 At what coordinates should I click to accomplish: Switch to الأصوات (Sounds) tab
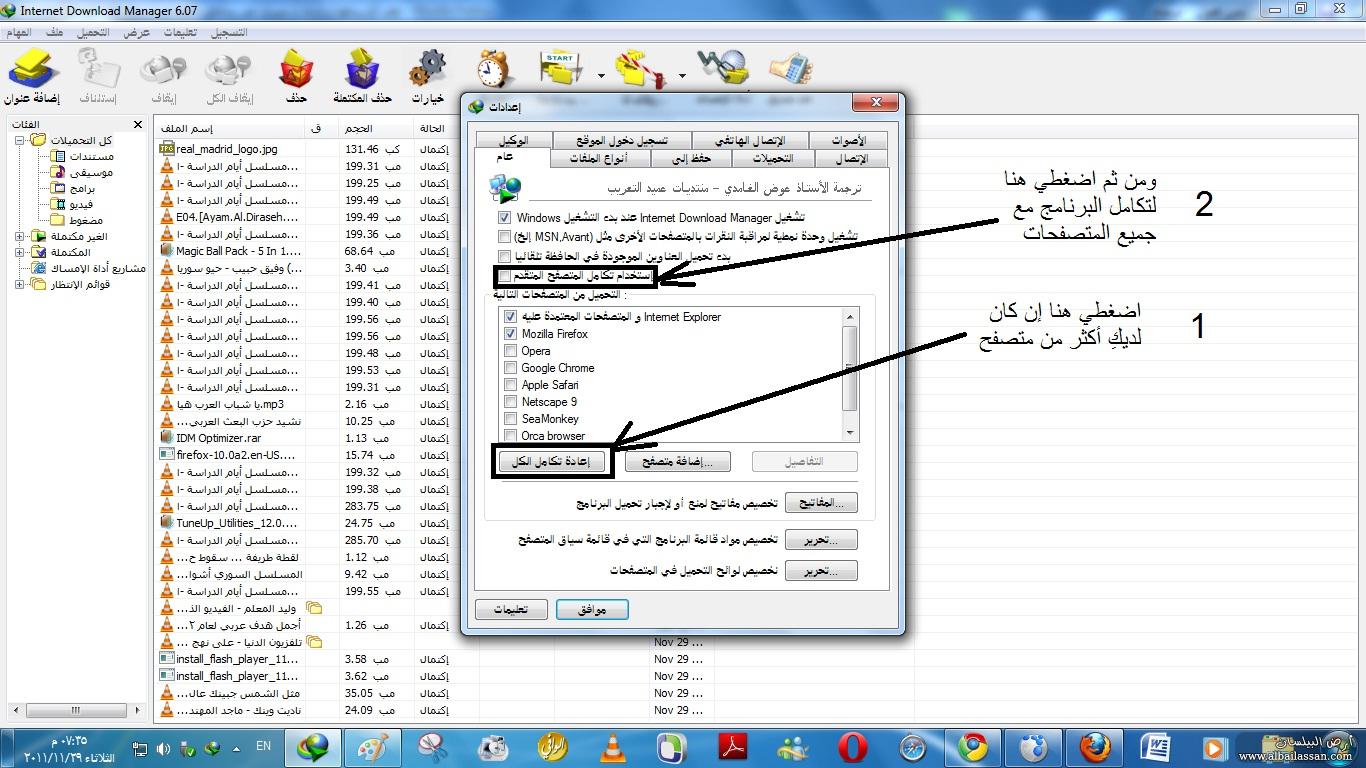pyautogui.click(x=848, y=141)
